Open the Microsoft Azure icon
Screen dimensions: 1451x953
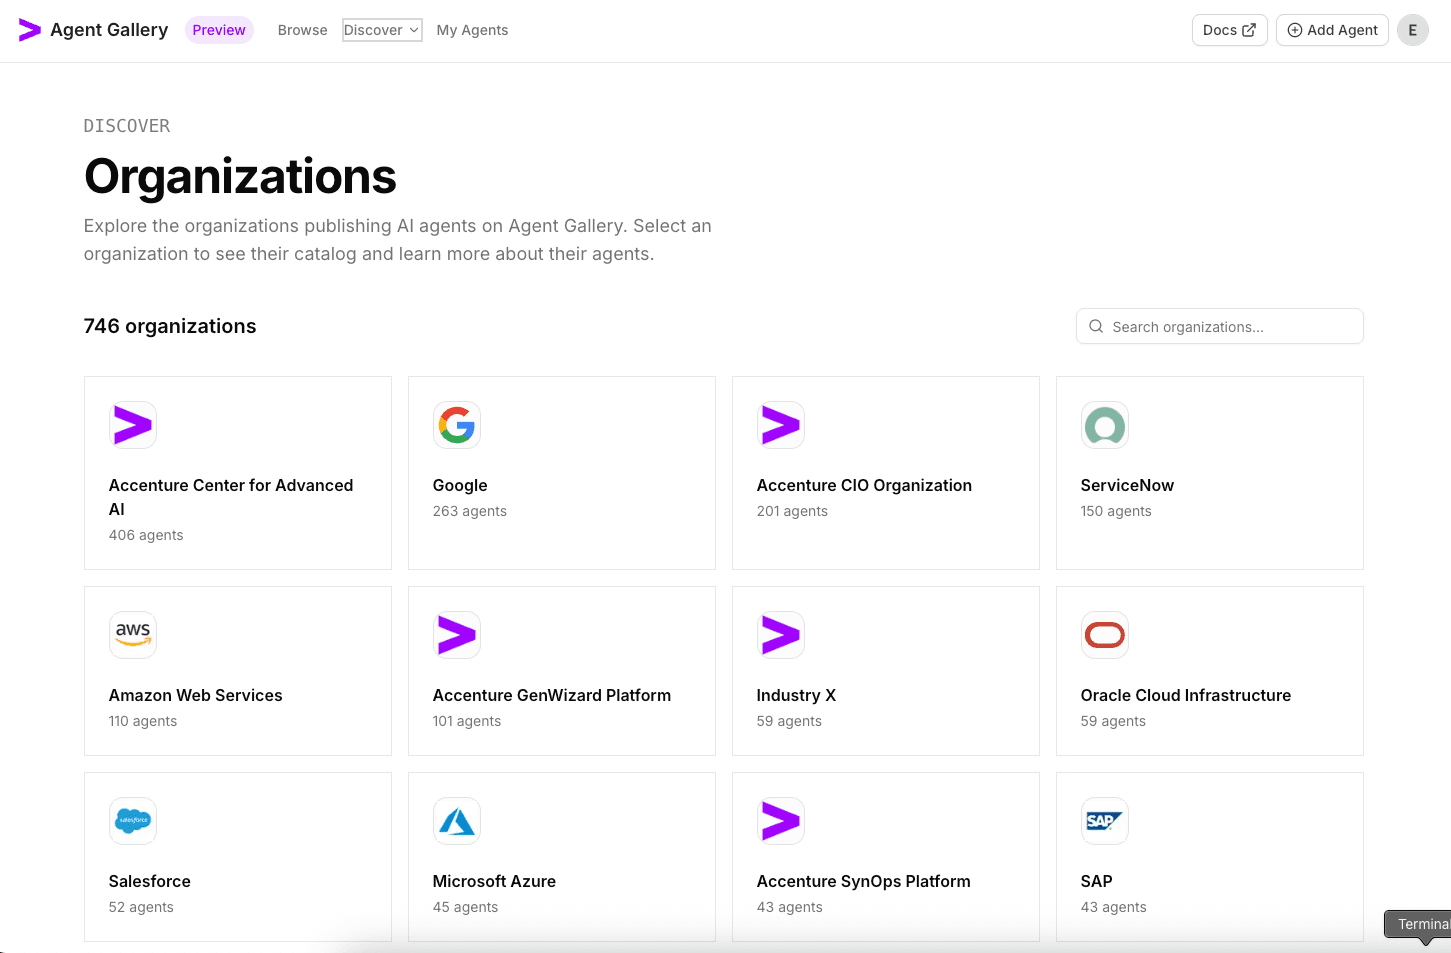pyautogui.click(x=457, y=821)
